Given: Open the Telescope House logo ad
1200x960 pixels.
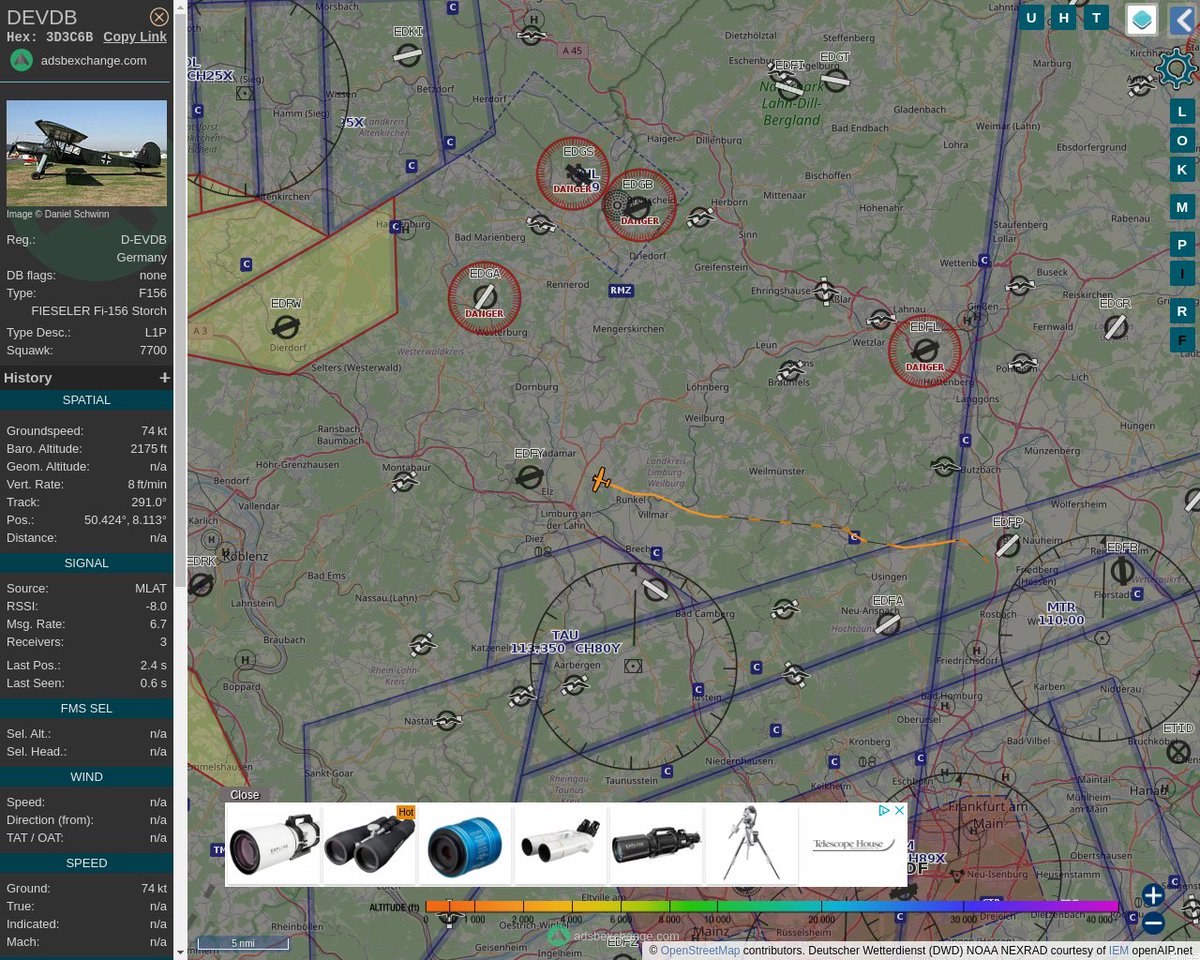Looking at the screenshot, I should pos(853,845).
